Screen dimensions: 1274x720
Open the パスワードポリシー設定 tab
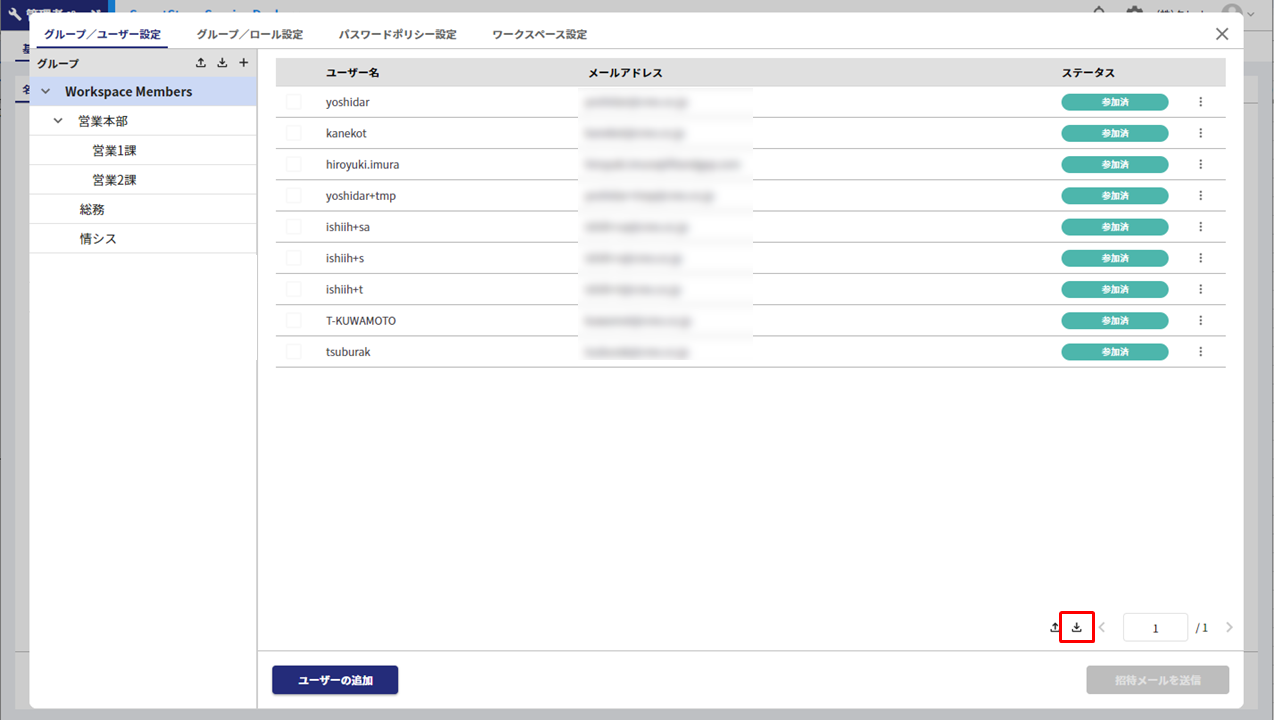click(397, 34)
